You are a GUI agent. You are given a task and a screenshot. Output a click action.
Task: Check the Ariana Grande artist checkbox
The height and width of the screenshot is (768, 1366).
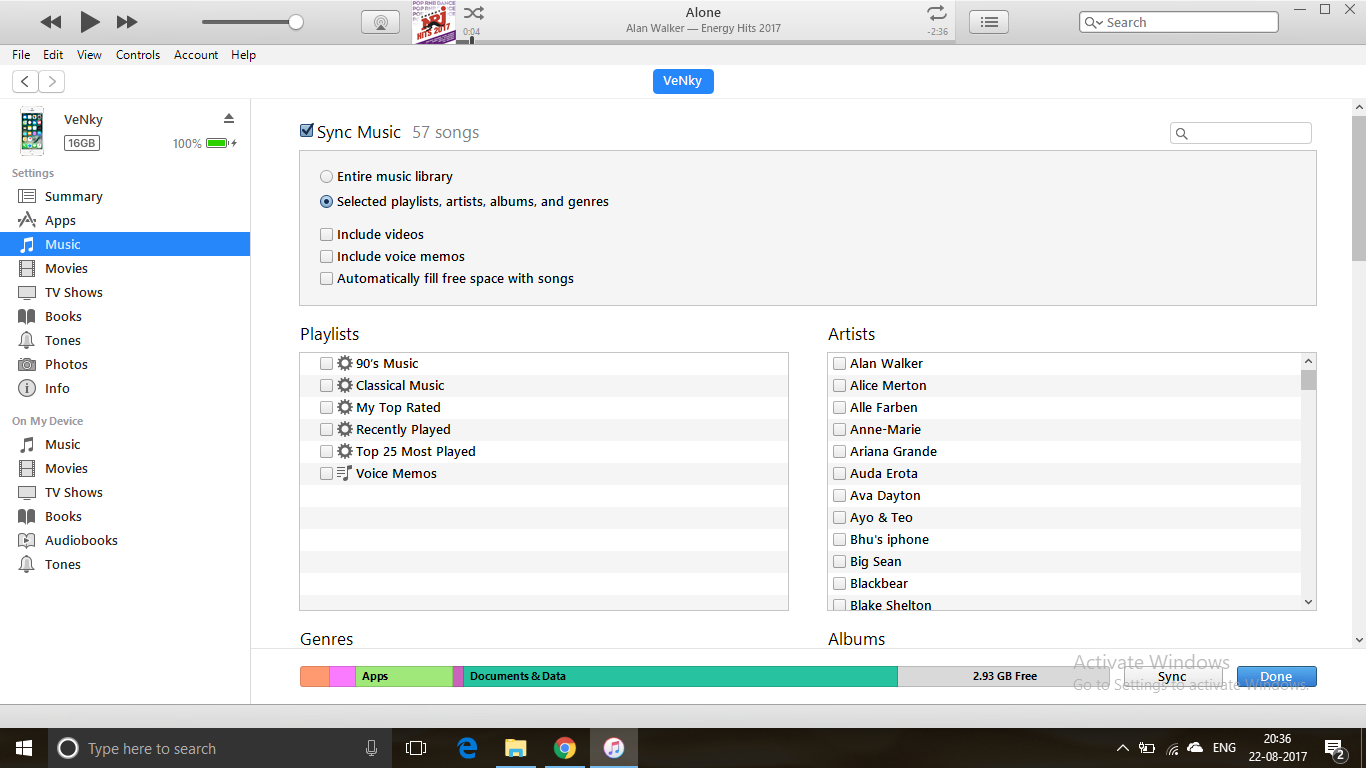point(840,452)
